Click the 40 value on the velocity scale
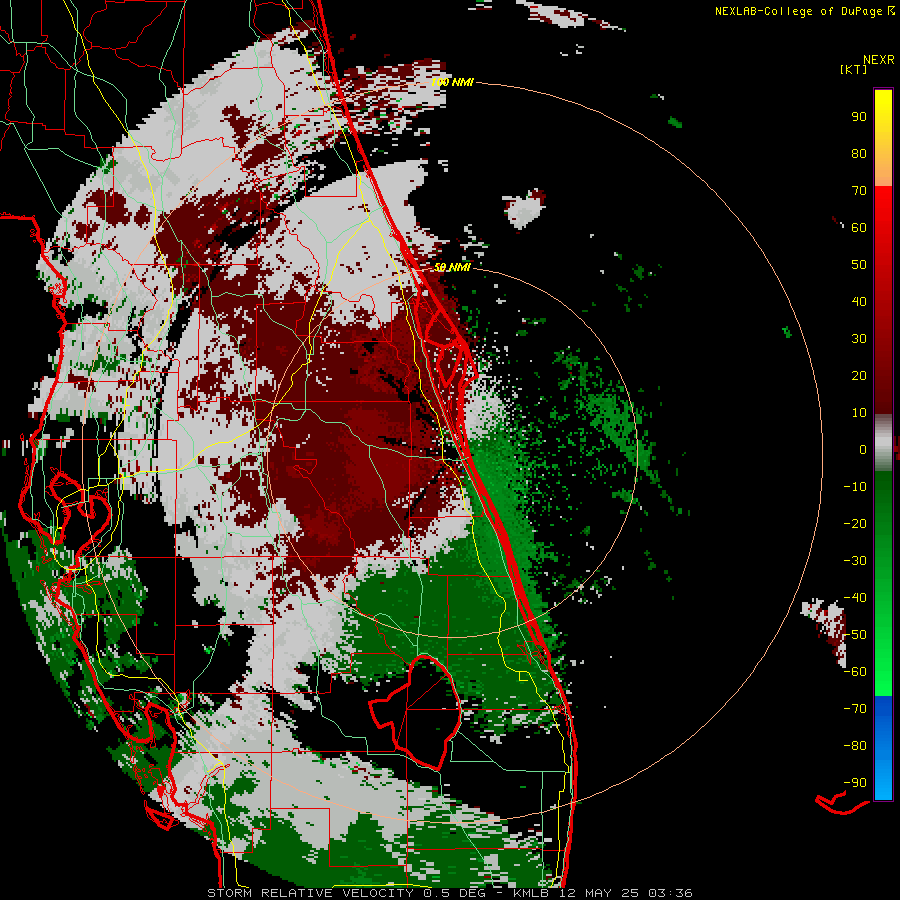This screenshot has height=900, width=900. pos(859,302)
